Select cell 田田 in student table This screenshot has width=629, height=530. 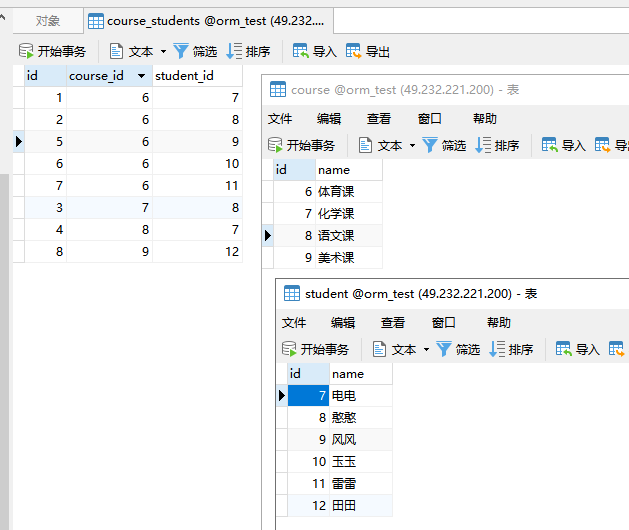coord(361,506)
